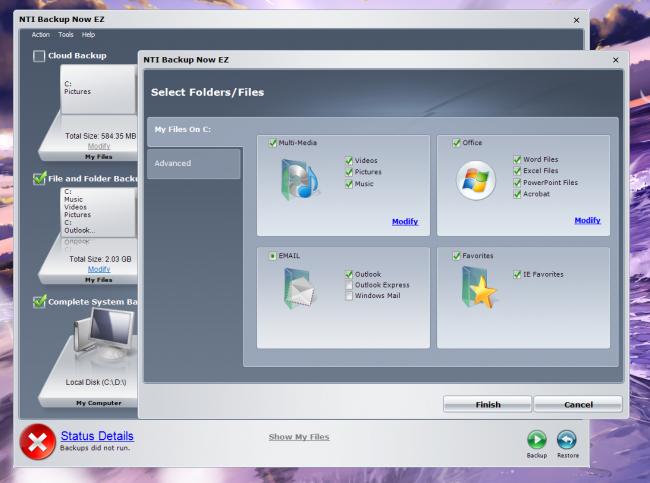Close the main NTI Backup Now EZ window
The height and width of the screenshot is (483, 650).
click(x=576, y=20)
